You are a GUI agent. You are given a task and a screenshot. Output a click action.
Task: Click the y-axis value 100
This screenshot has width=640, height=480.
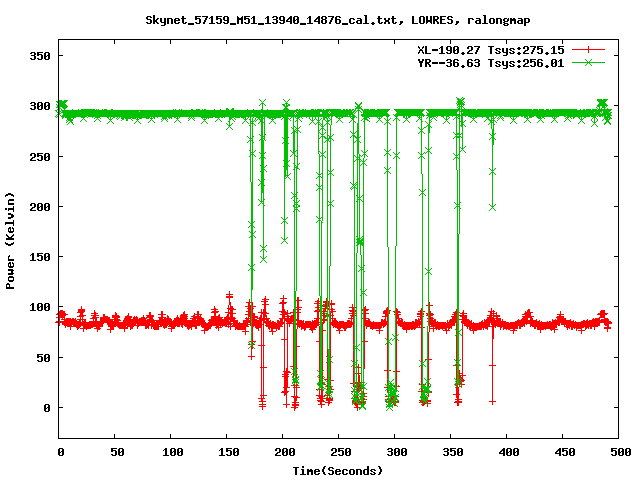point(40,307)
